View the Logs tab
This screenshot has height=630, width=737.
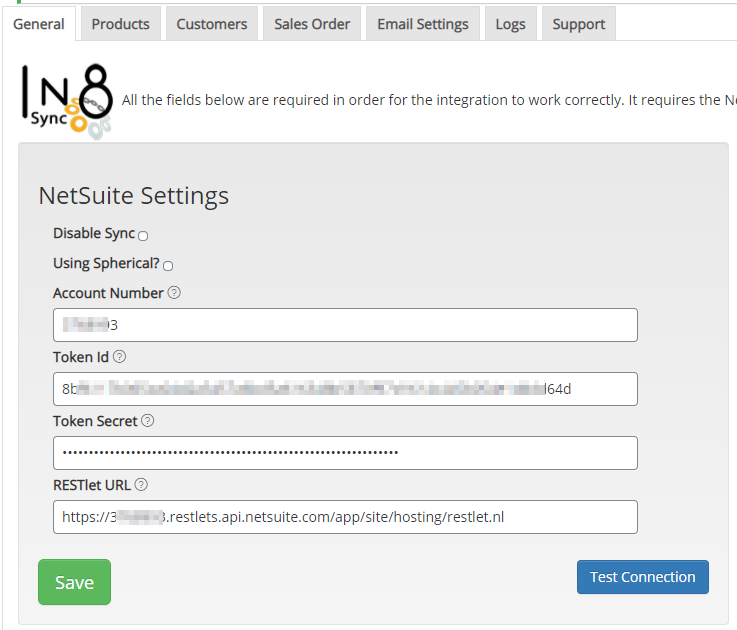point(510,24)
